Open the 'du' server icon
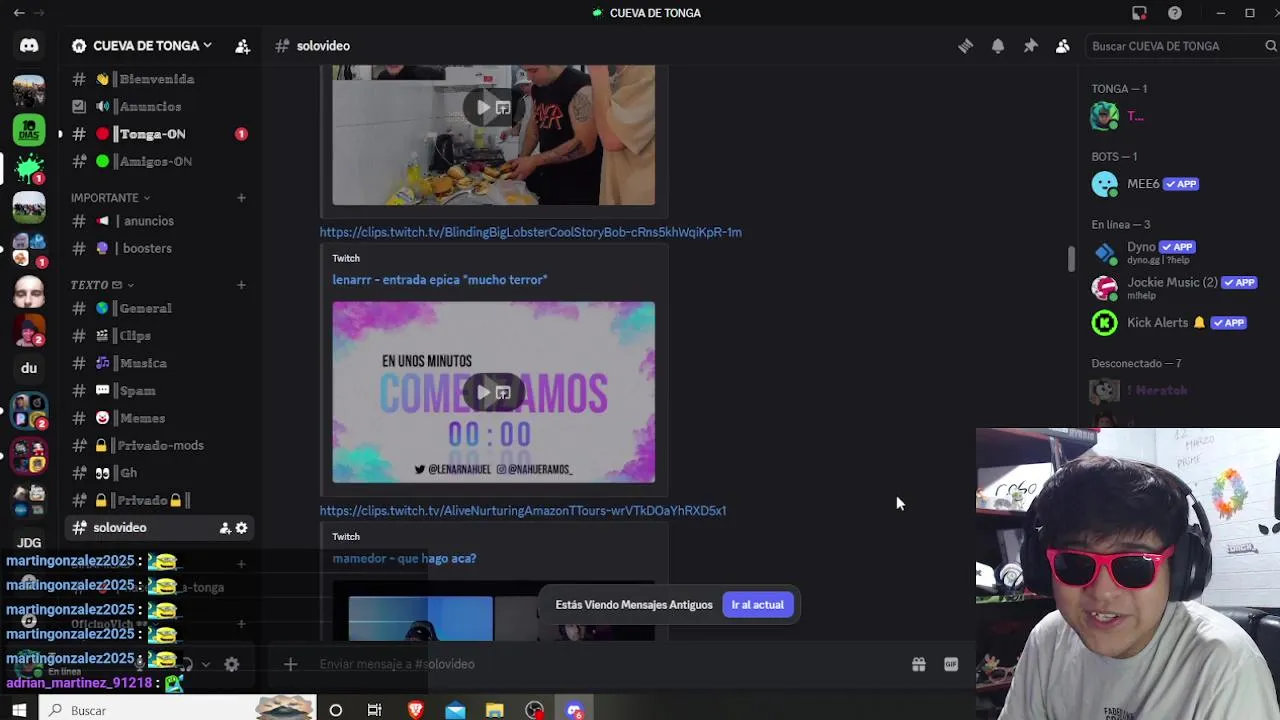This screenshot has width=1280, height=720. click(29, 368)
